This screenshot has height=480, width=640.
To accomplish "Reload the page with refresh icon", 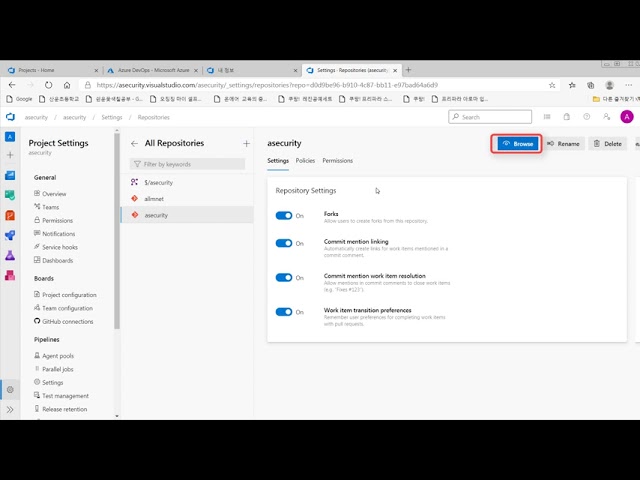I will (49, 85).
